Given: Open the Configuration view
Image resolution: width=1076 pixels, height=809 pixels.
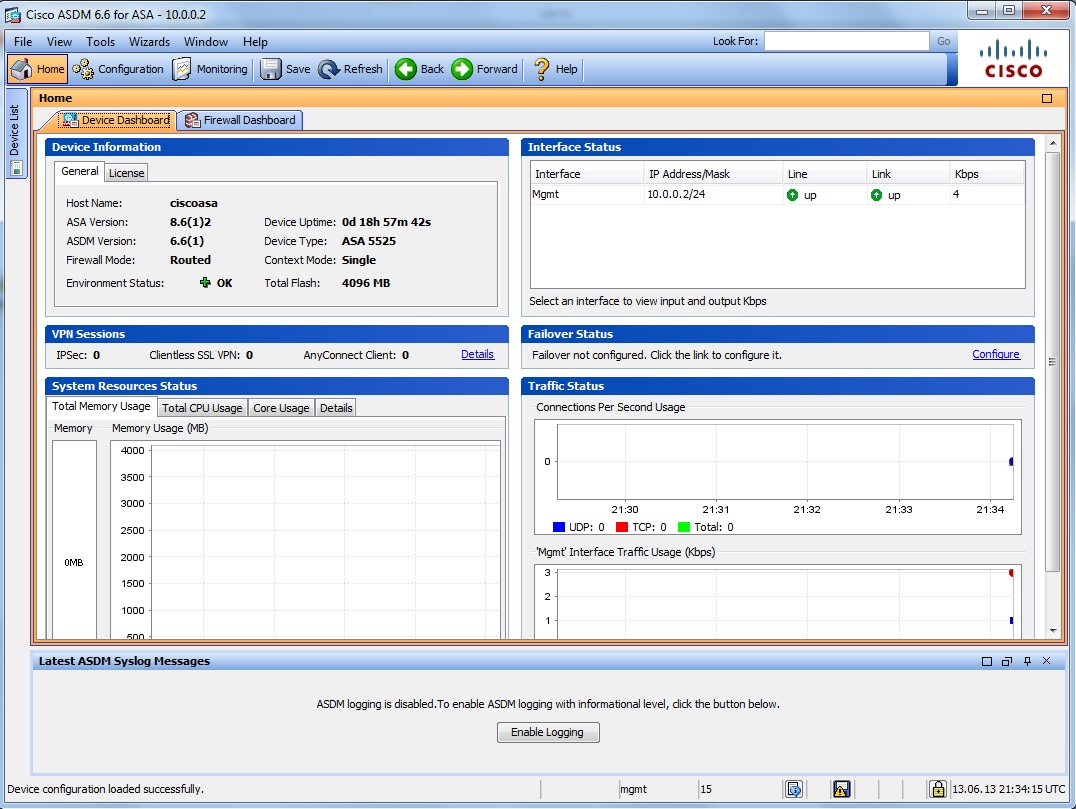Looking at the screenshot, I should tap(118, 69).
